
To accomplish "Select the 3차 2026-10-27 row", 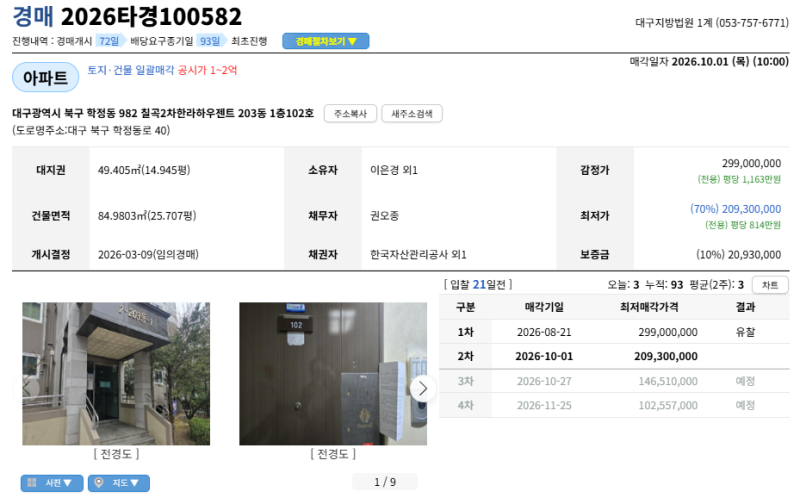I will tap(614, 381).
